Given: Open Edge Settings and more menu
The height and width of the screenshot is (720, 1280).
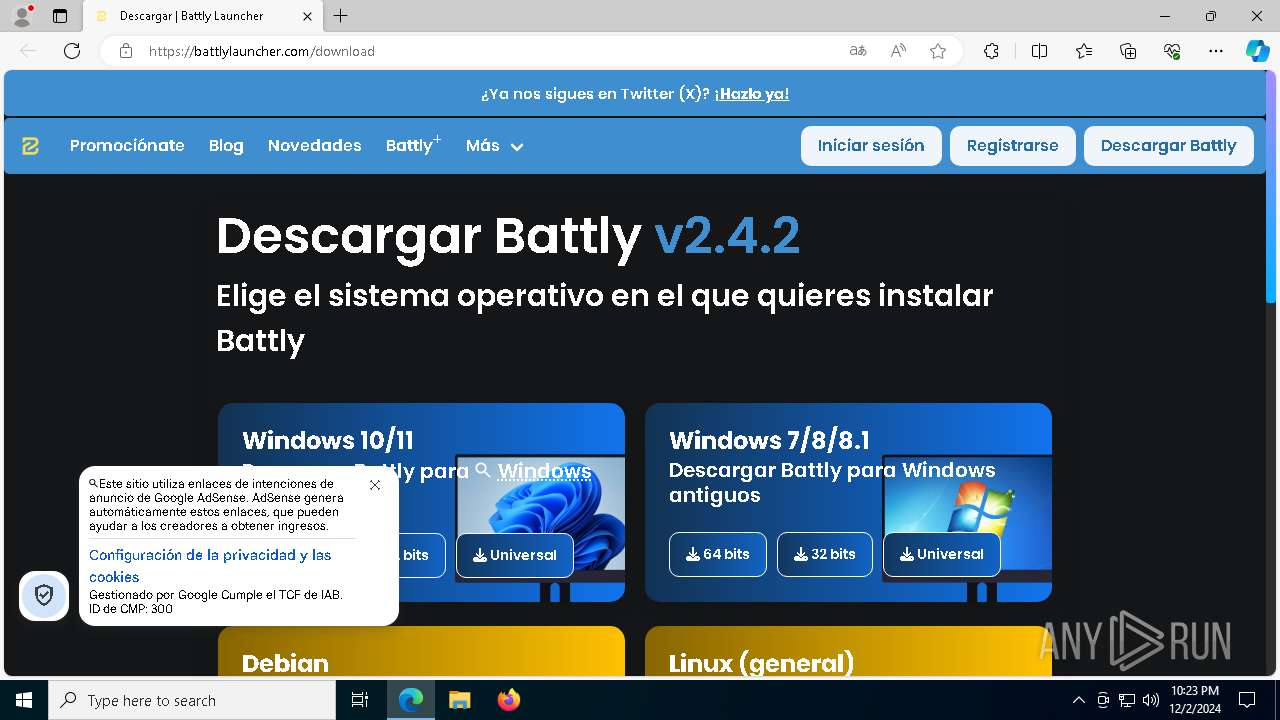Looking at the screenshot, I should click(1216, 51).
